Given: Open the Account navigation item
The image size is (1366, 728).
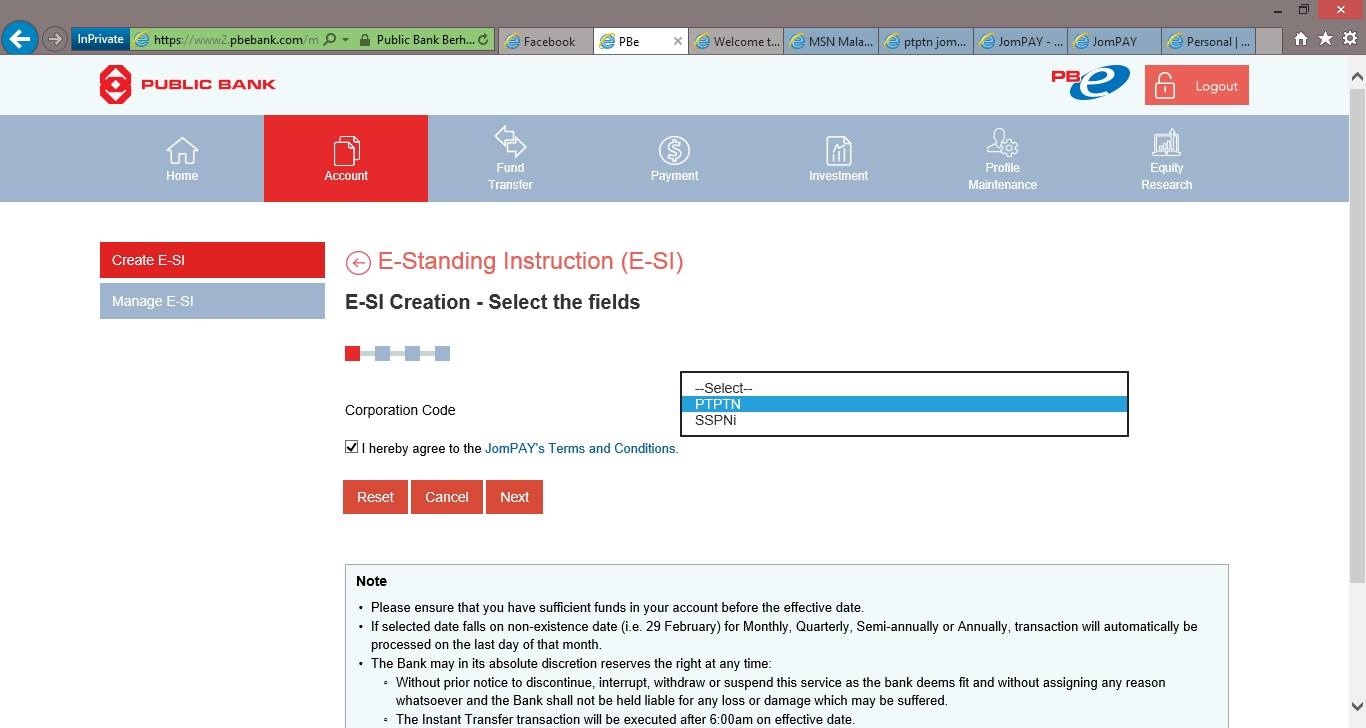Looking at the screenshot, I should tap(346, 159).
